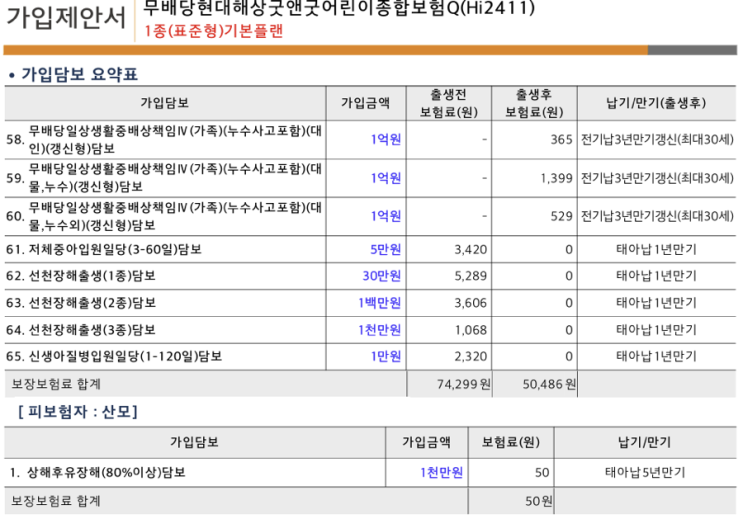Click the pre-birth premium '3,606'
The image size is (743, 519).
click(x=471, y=303)
